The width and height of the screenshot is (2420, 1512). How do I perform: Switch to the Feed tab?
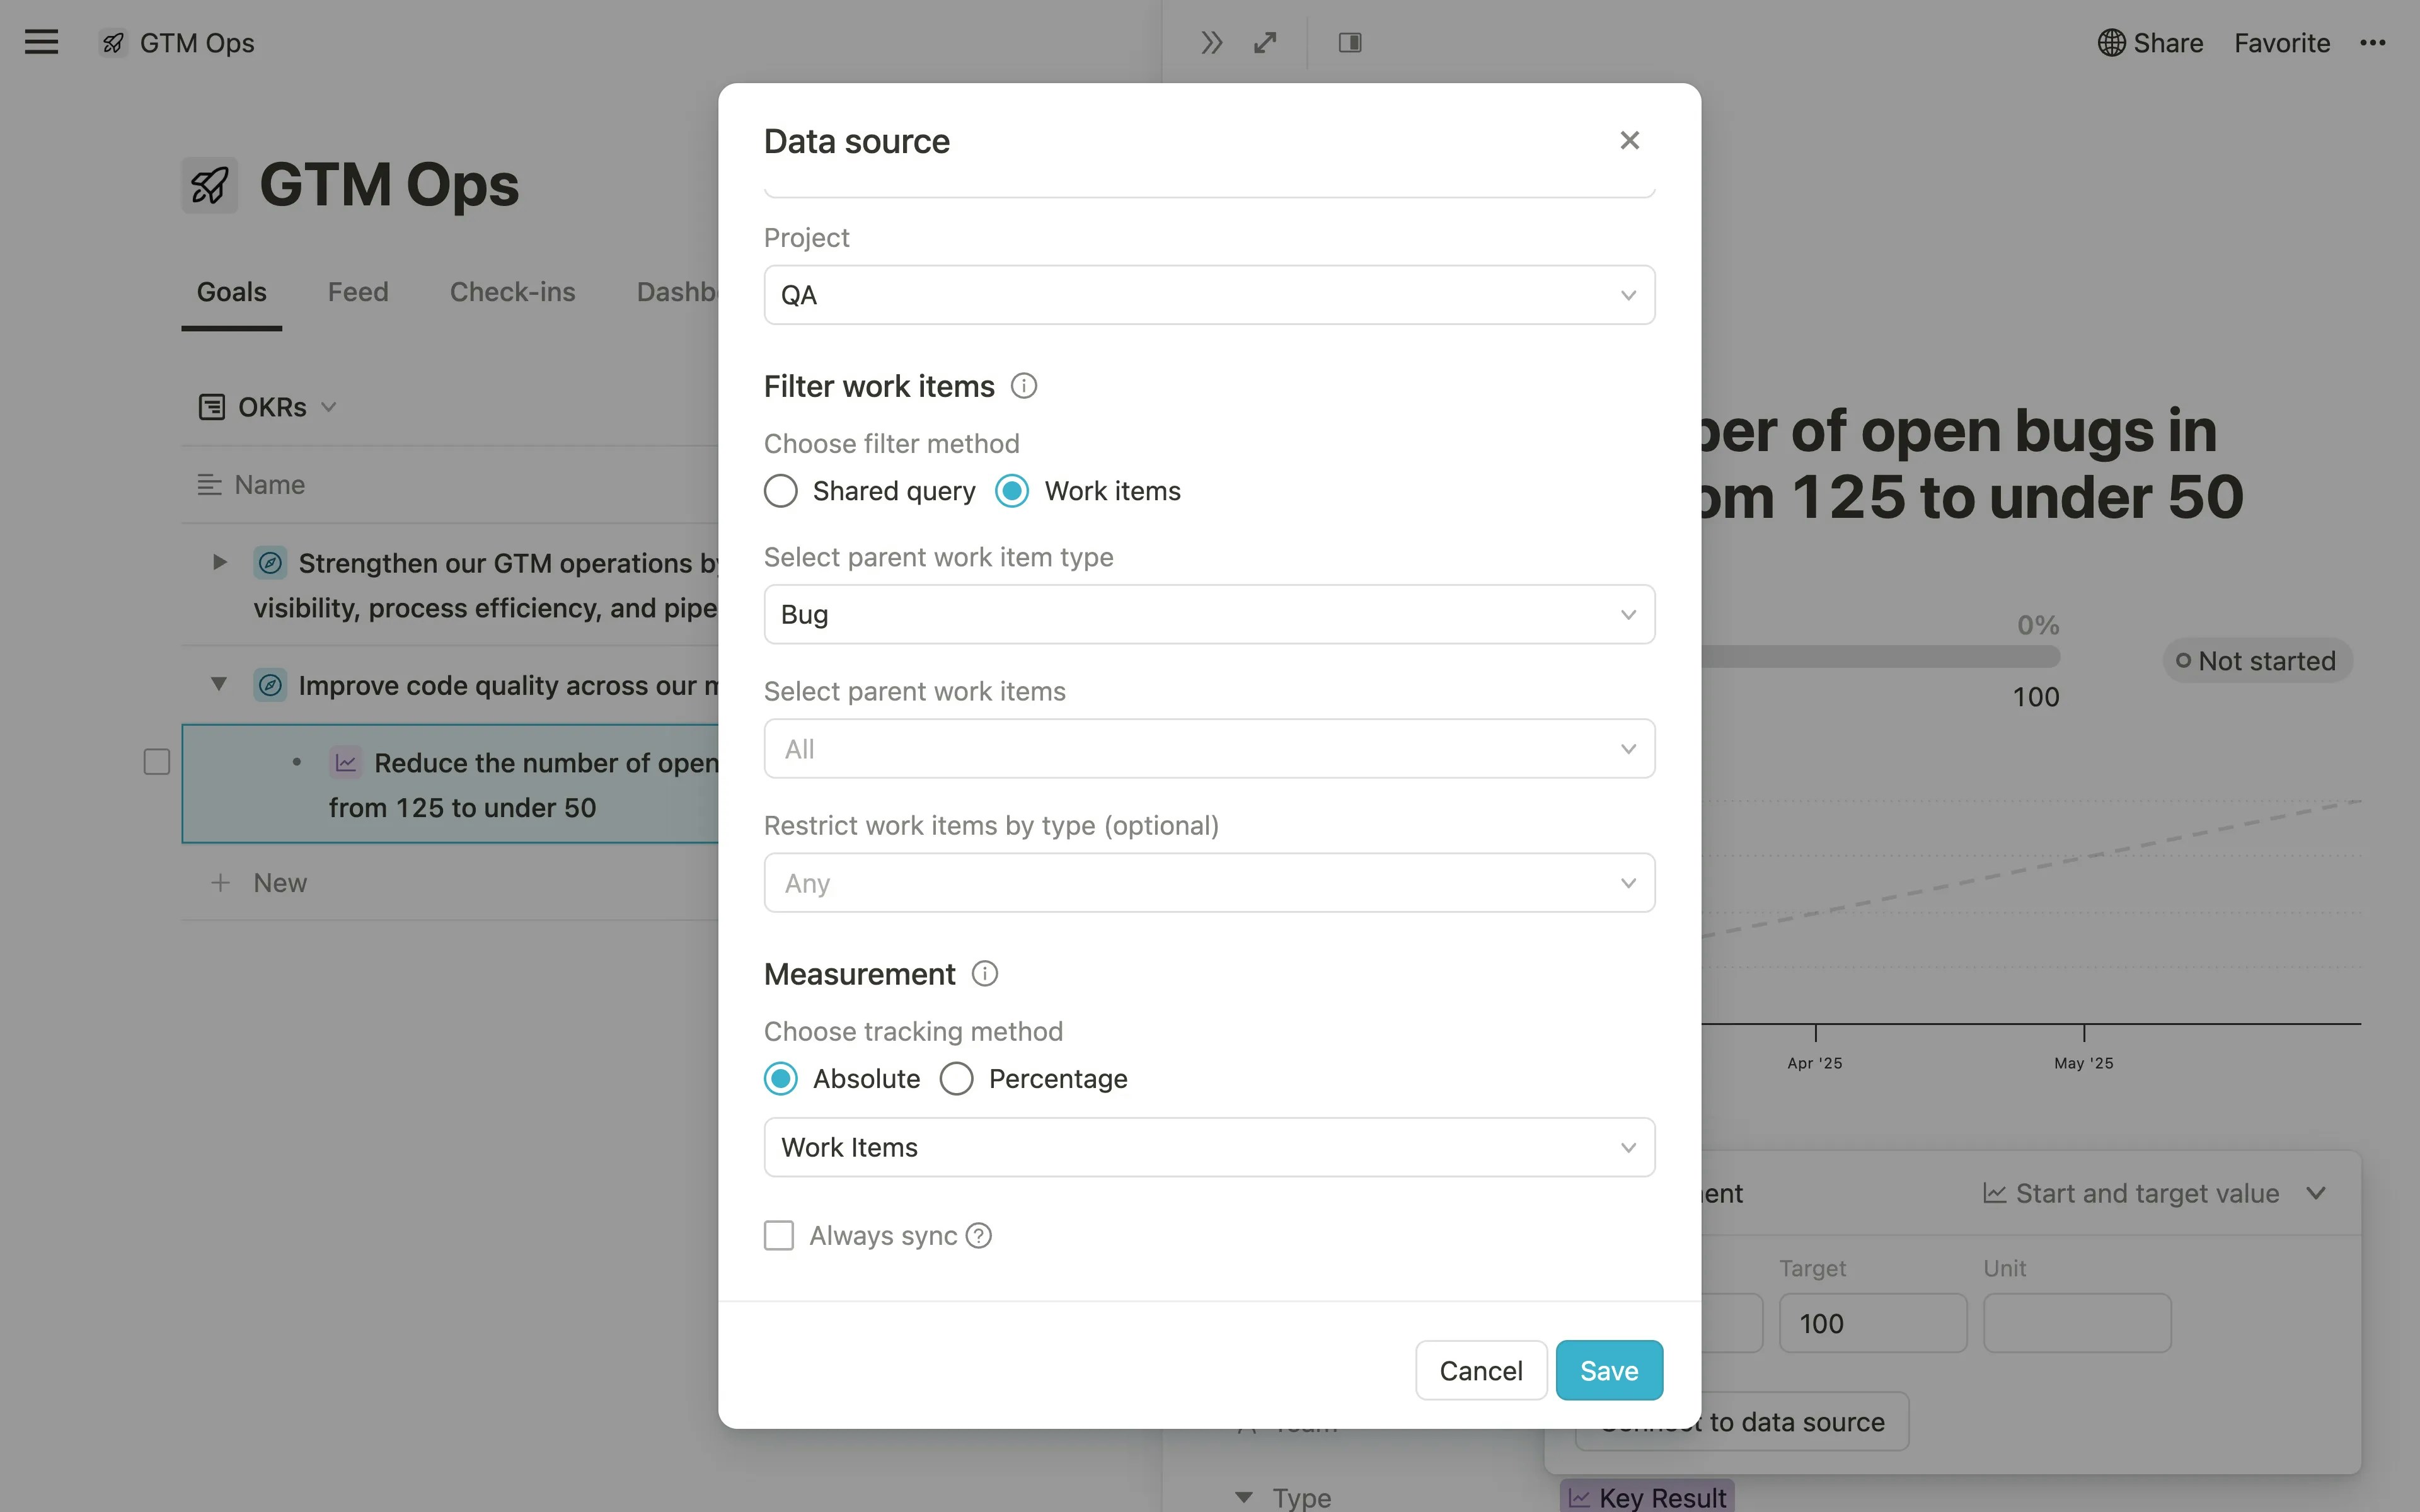(x=358, y=292)
